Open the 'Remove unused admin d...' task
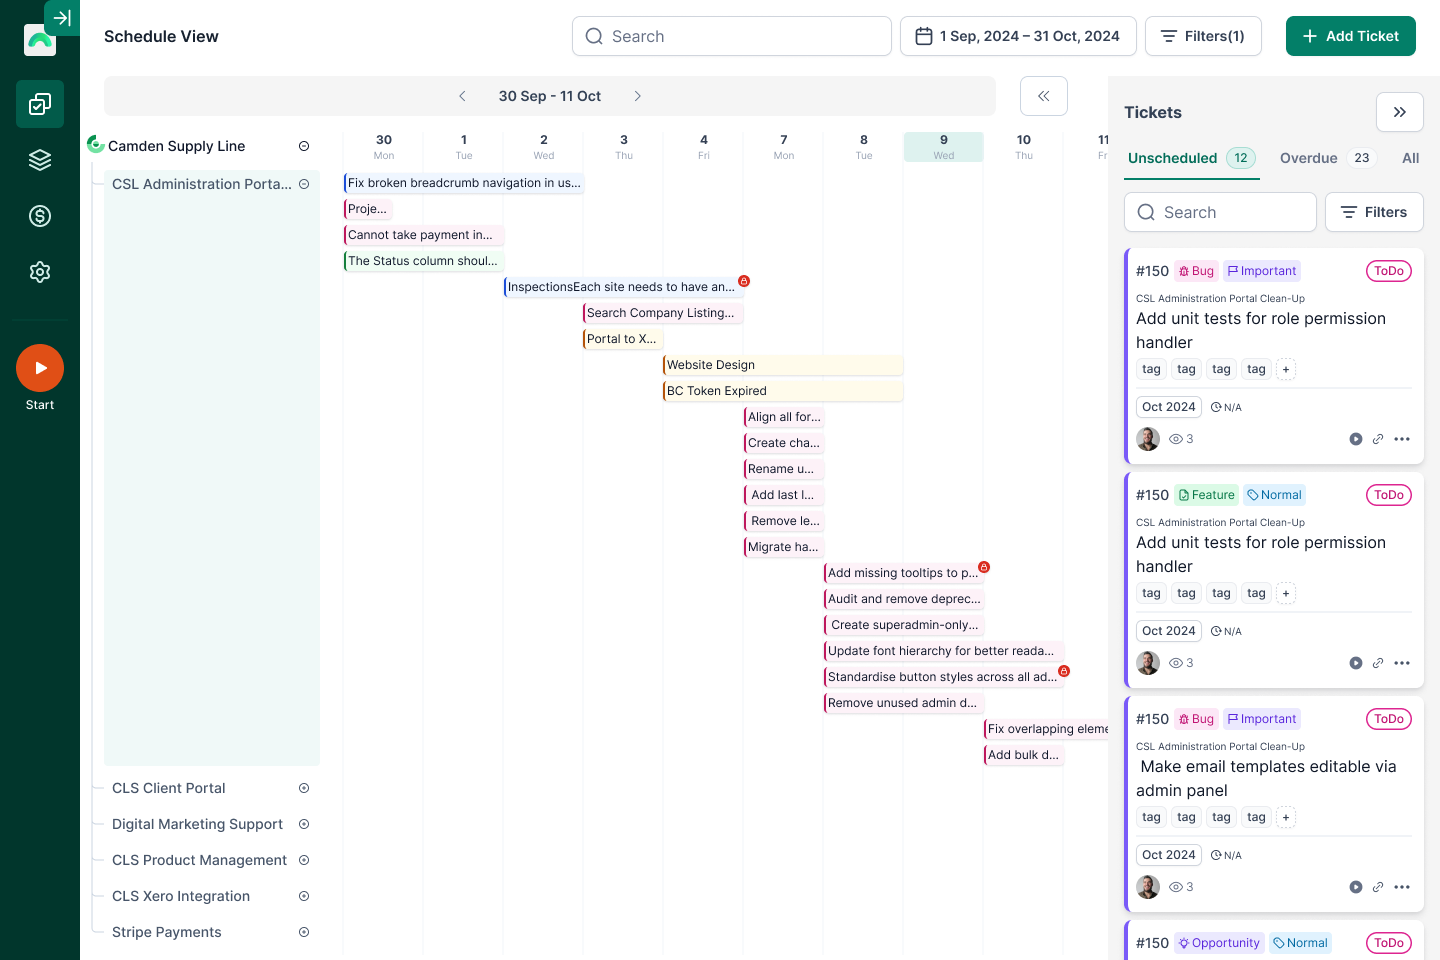 pyautogui.click(x=904, y=703)
